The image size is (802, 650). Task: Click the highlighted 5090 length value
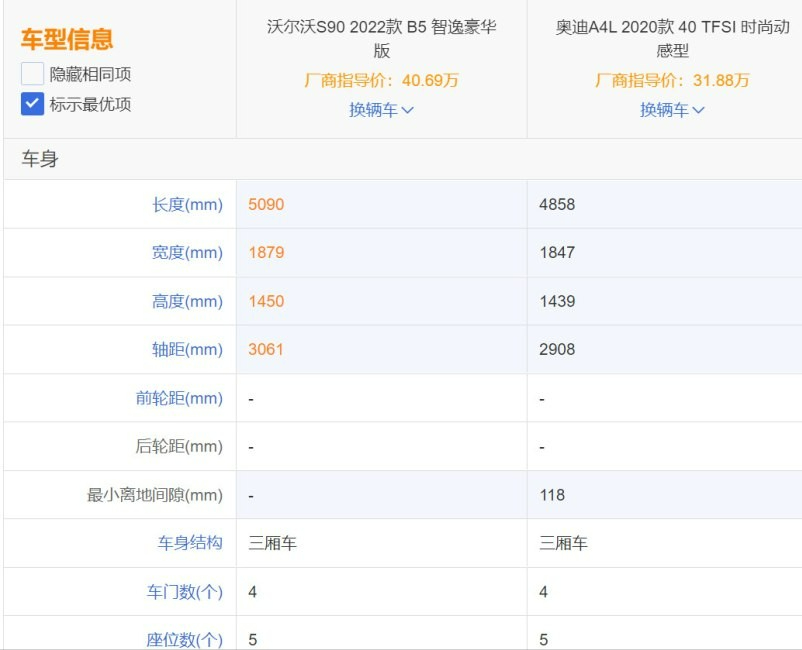click(266, 205)
